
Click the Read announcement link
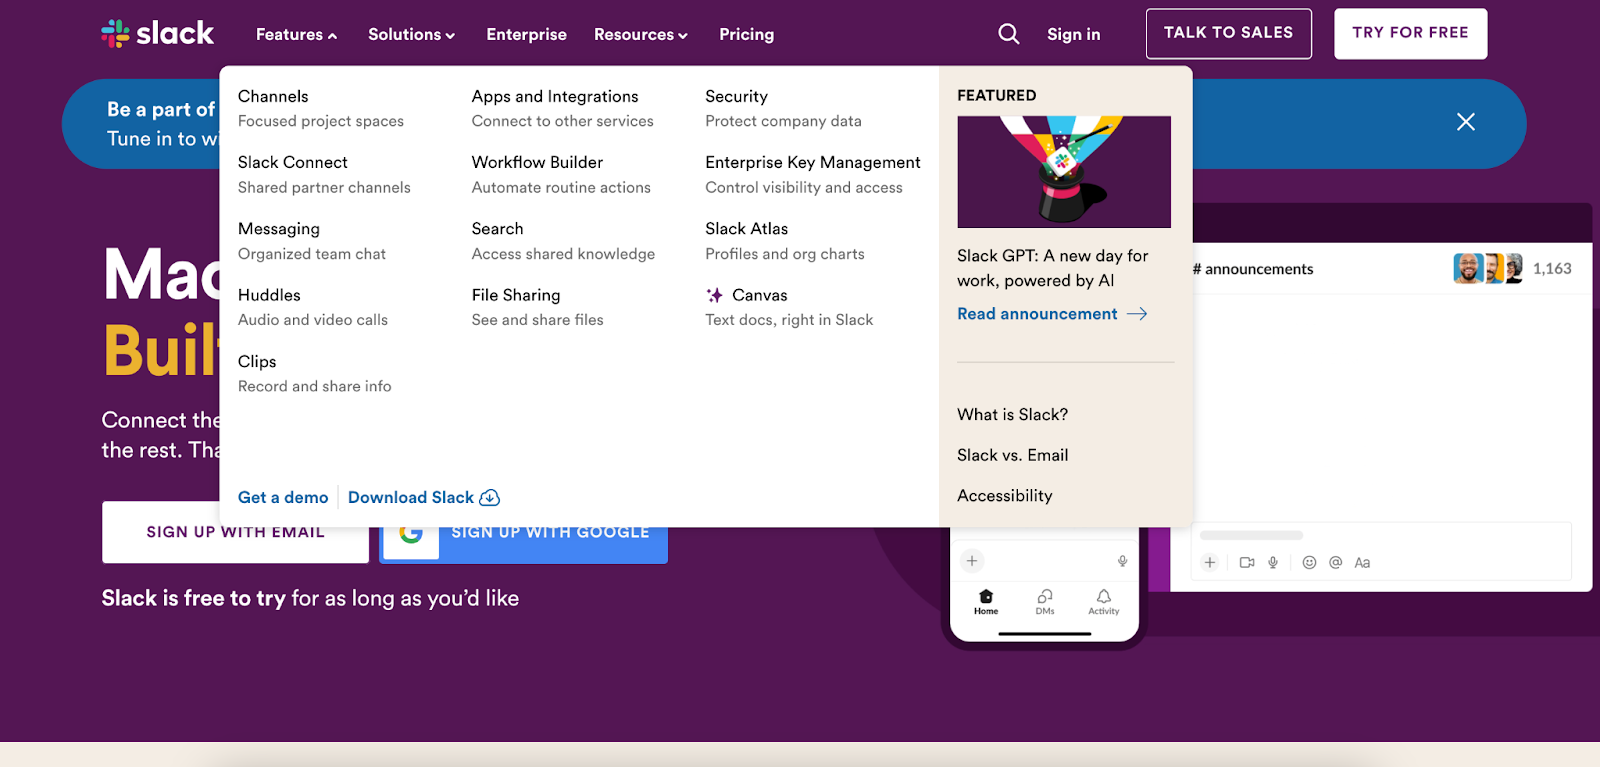[1037, 314]
